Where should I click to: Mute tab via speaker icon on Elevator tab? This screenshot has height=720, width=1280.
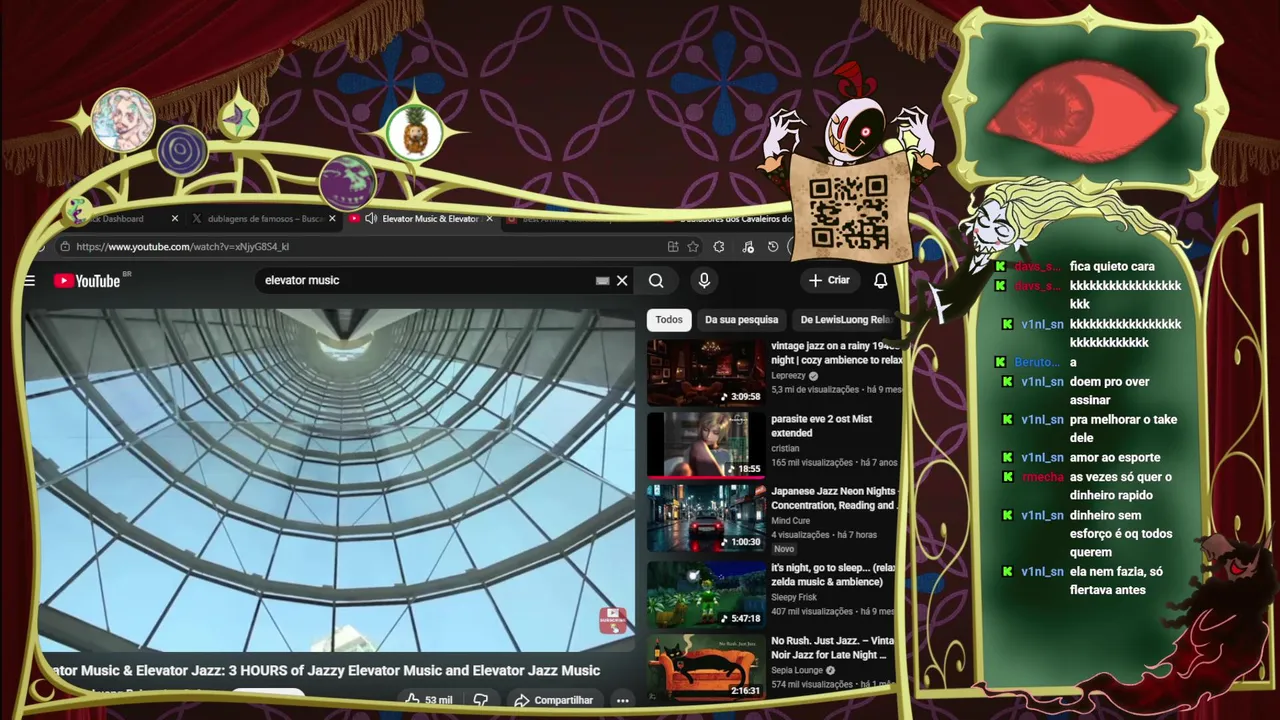pyautogui.click(x=371, y=219)
